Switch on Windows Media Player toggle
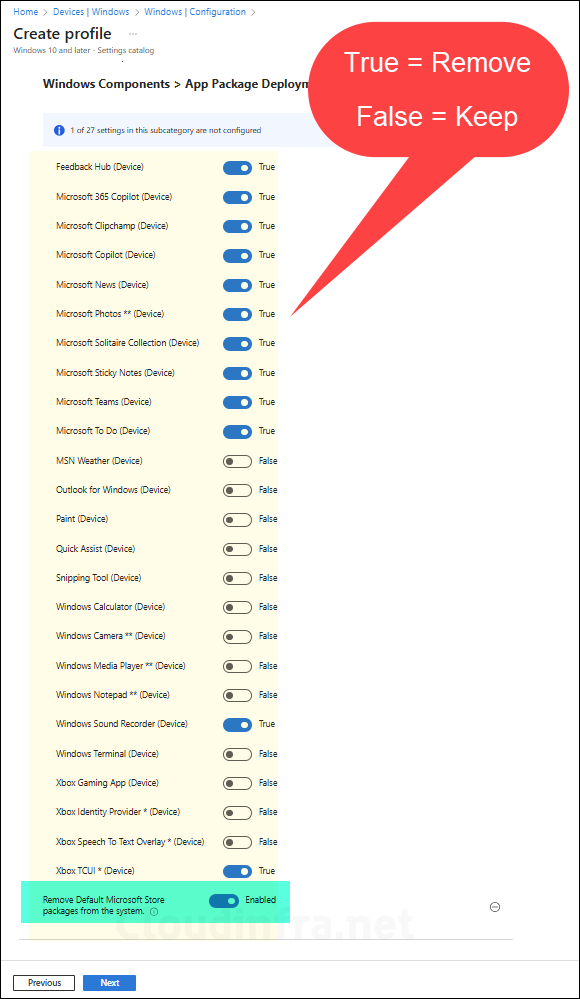580x999 pixels. [x=237, y=666]
